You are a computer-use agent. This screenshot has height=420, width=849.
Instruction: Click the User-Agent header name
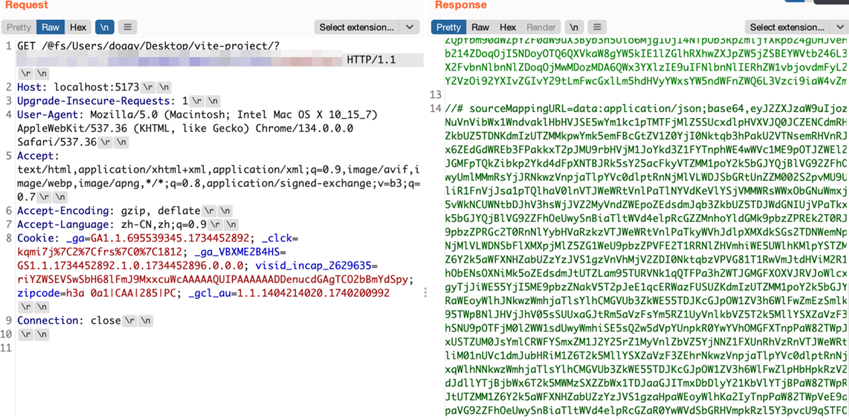point(49,115)
